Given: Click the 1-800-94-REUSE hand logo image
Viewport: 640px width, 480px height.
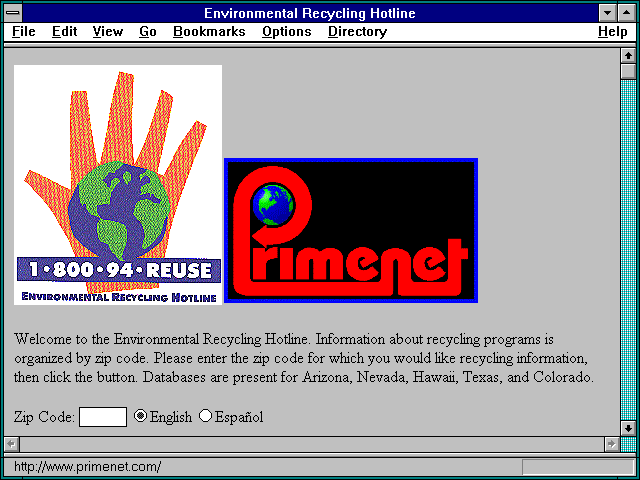Looking at the screenshot, I should click(118, 185).
